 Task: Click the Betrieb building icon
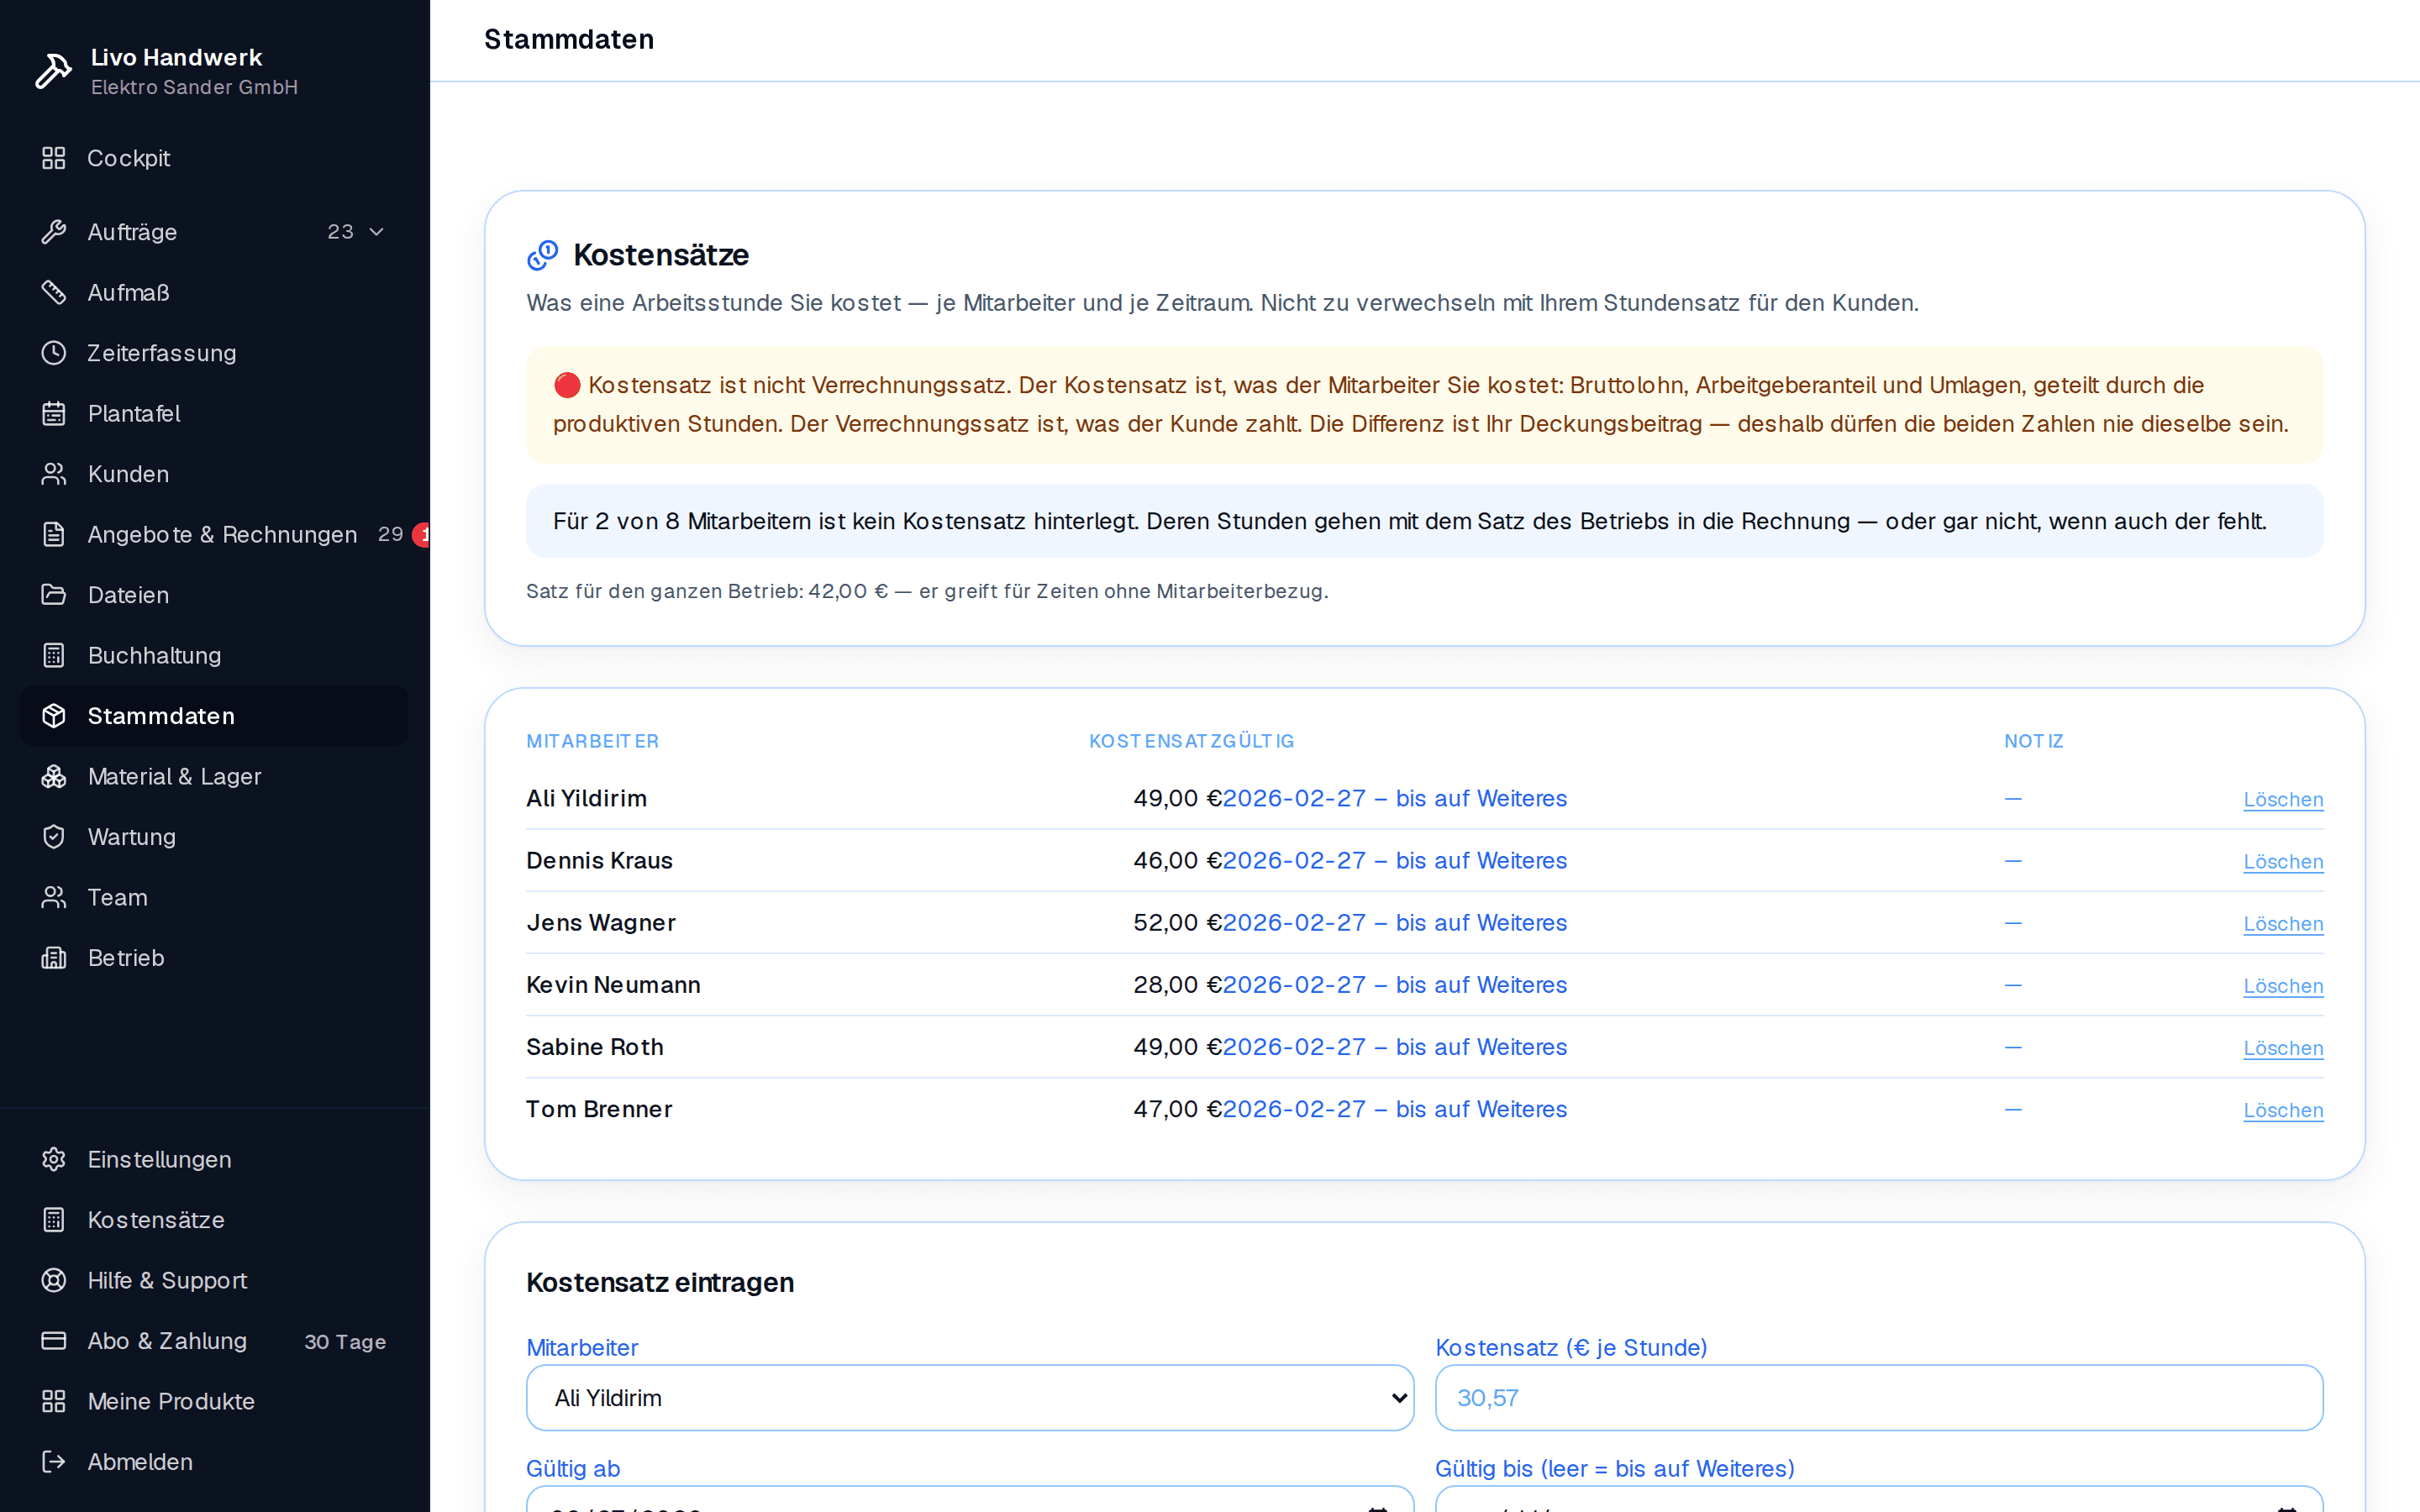pyautogui.click(x=54, y=958)
